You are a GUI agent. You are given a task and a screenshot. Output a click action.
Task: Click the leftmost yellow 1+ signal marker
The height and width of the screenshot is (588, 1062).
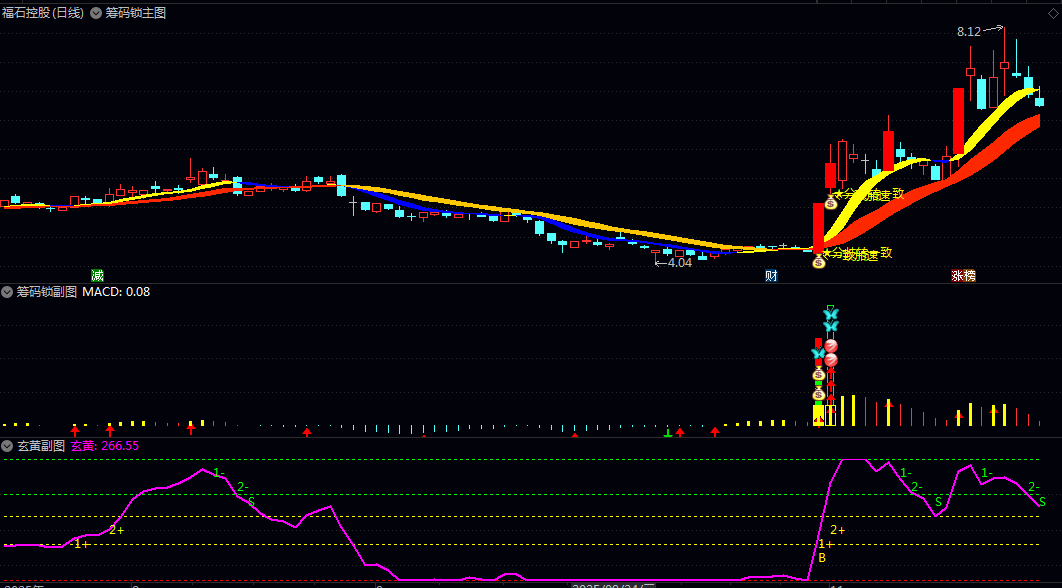pyautogui.click(x=82, y=543)
